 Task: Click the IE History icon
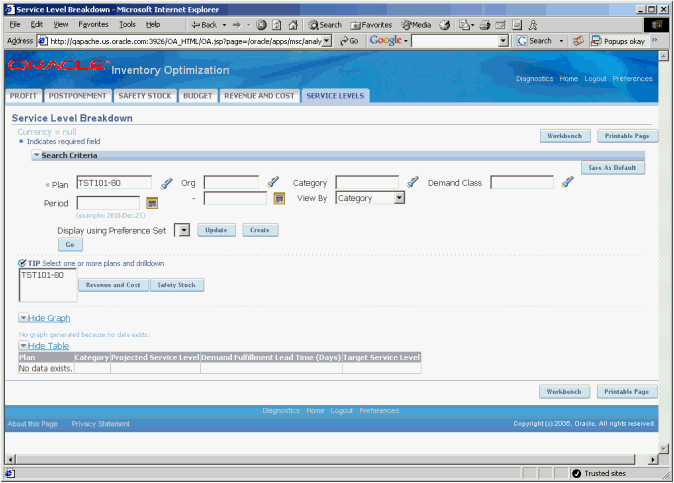click(444, 25)
